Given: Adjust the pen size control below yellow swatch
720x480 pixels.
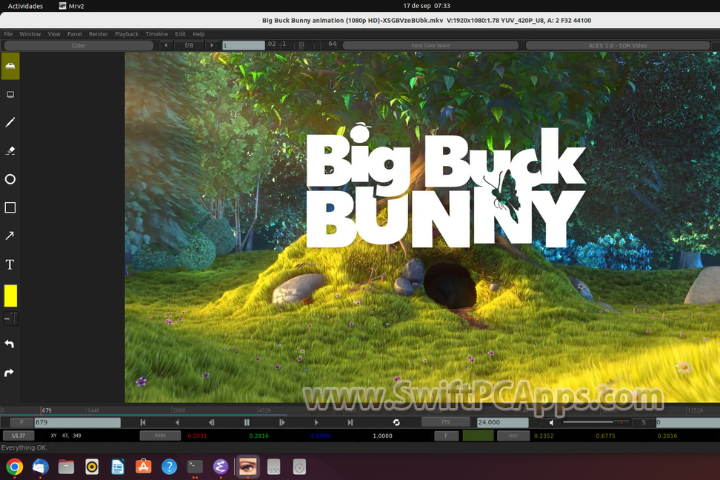Looking at the screenshot, I should click(x=11, y=318).
